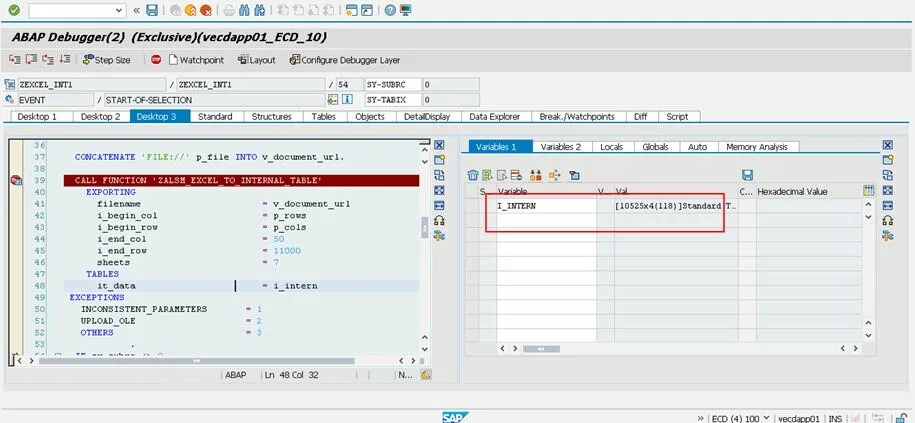The width and height of the screenshot is (915, 423).
Task: Open the Memory Analysis tab
Action: 757,147
